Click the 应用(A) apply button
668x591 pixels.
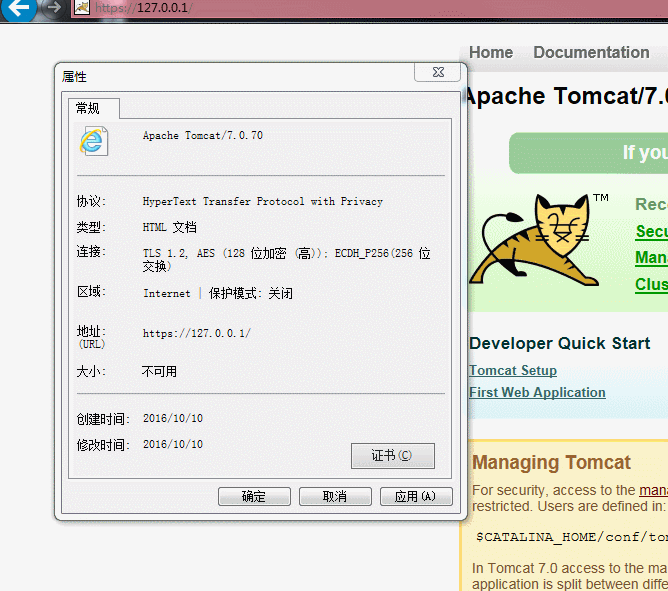coord(416,496)
